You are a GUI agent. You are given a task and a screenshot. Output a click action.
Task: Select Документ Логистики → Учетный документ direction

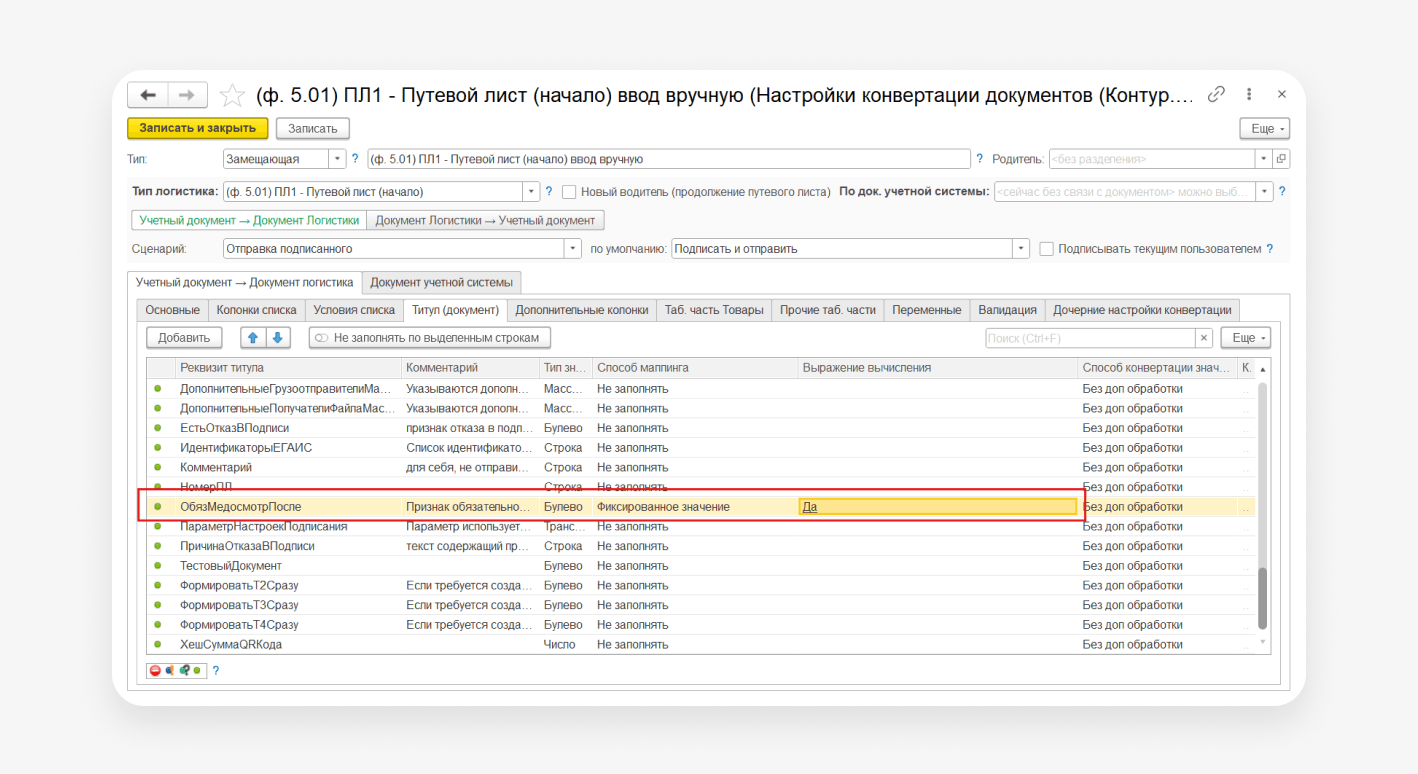[485, 220]
